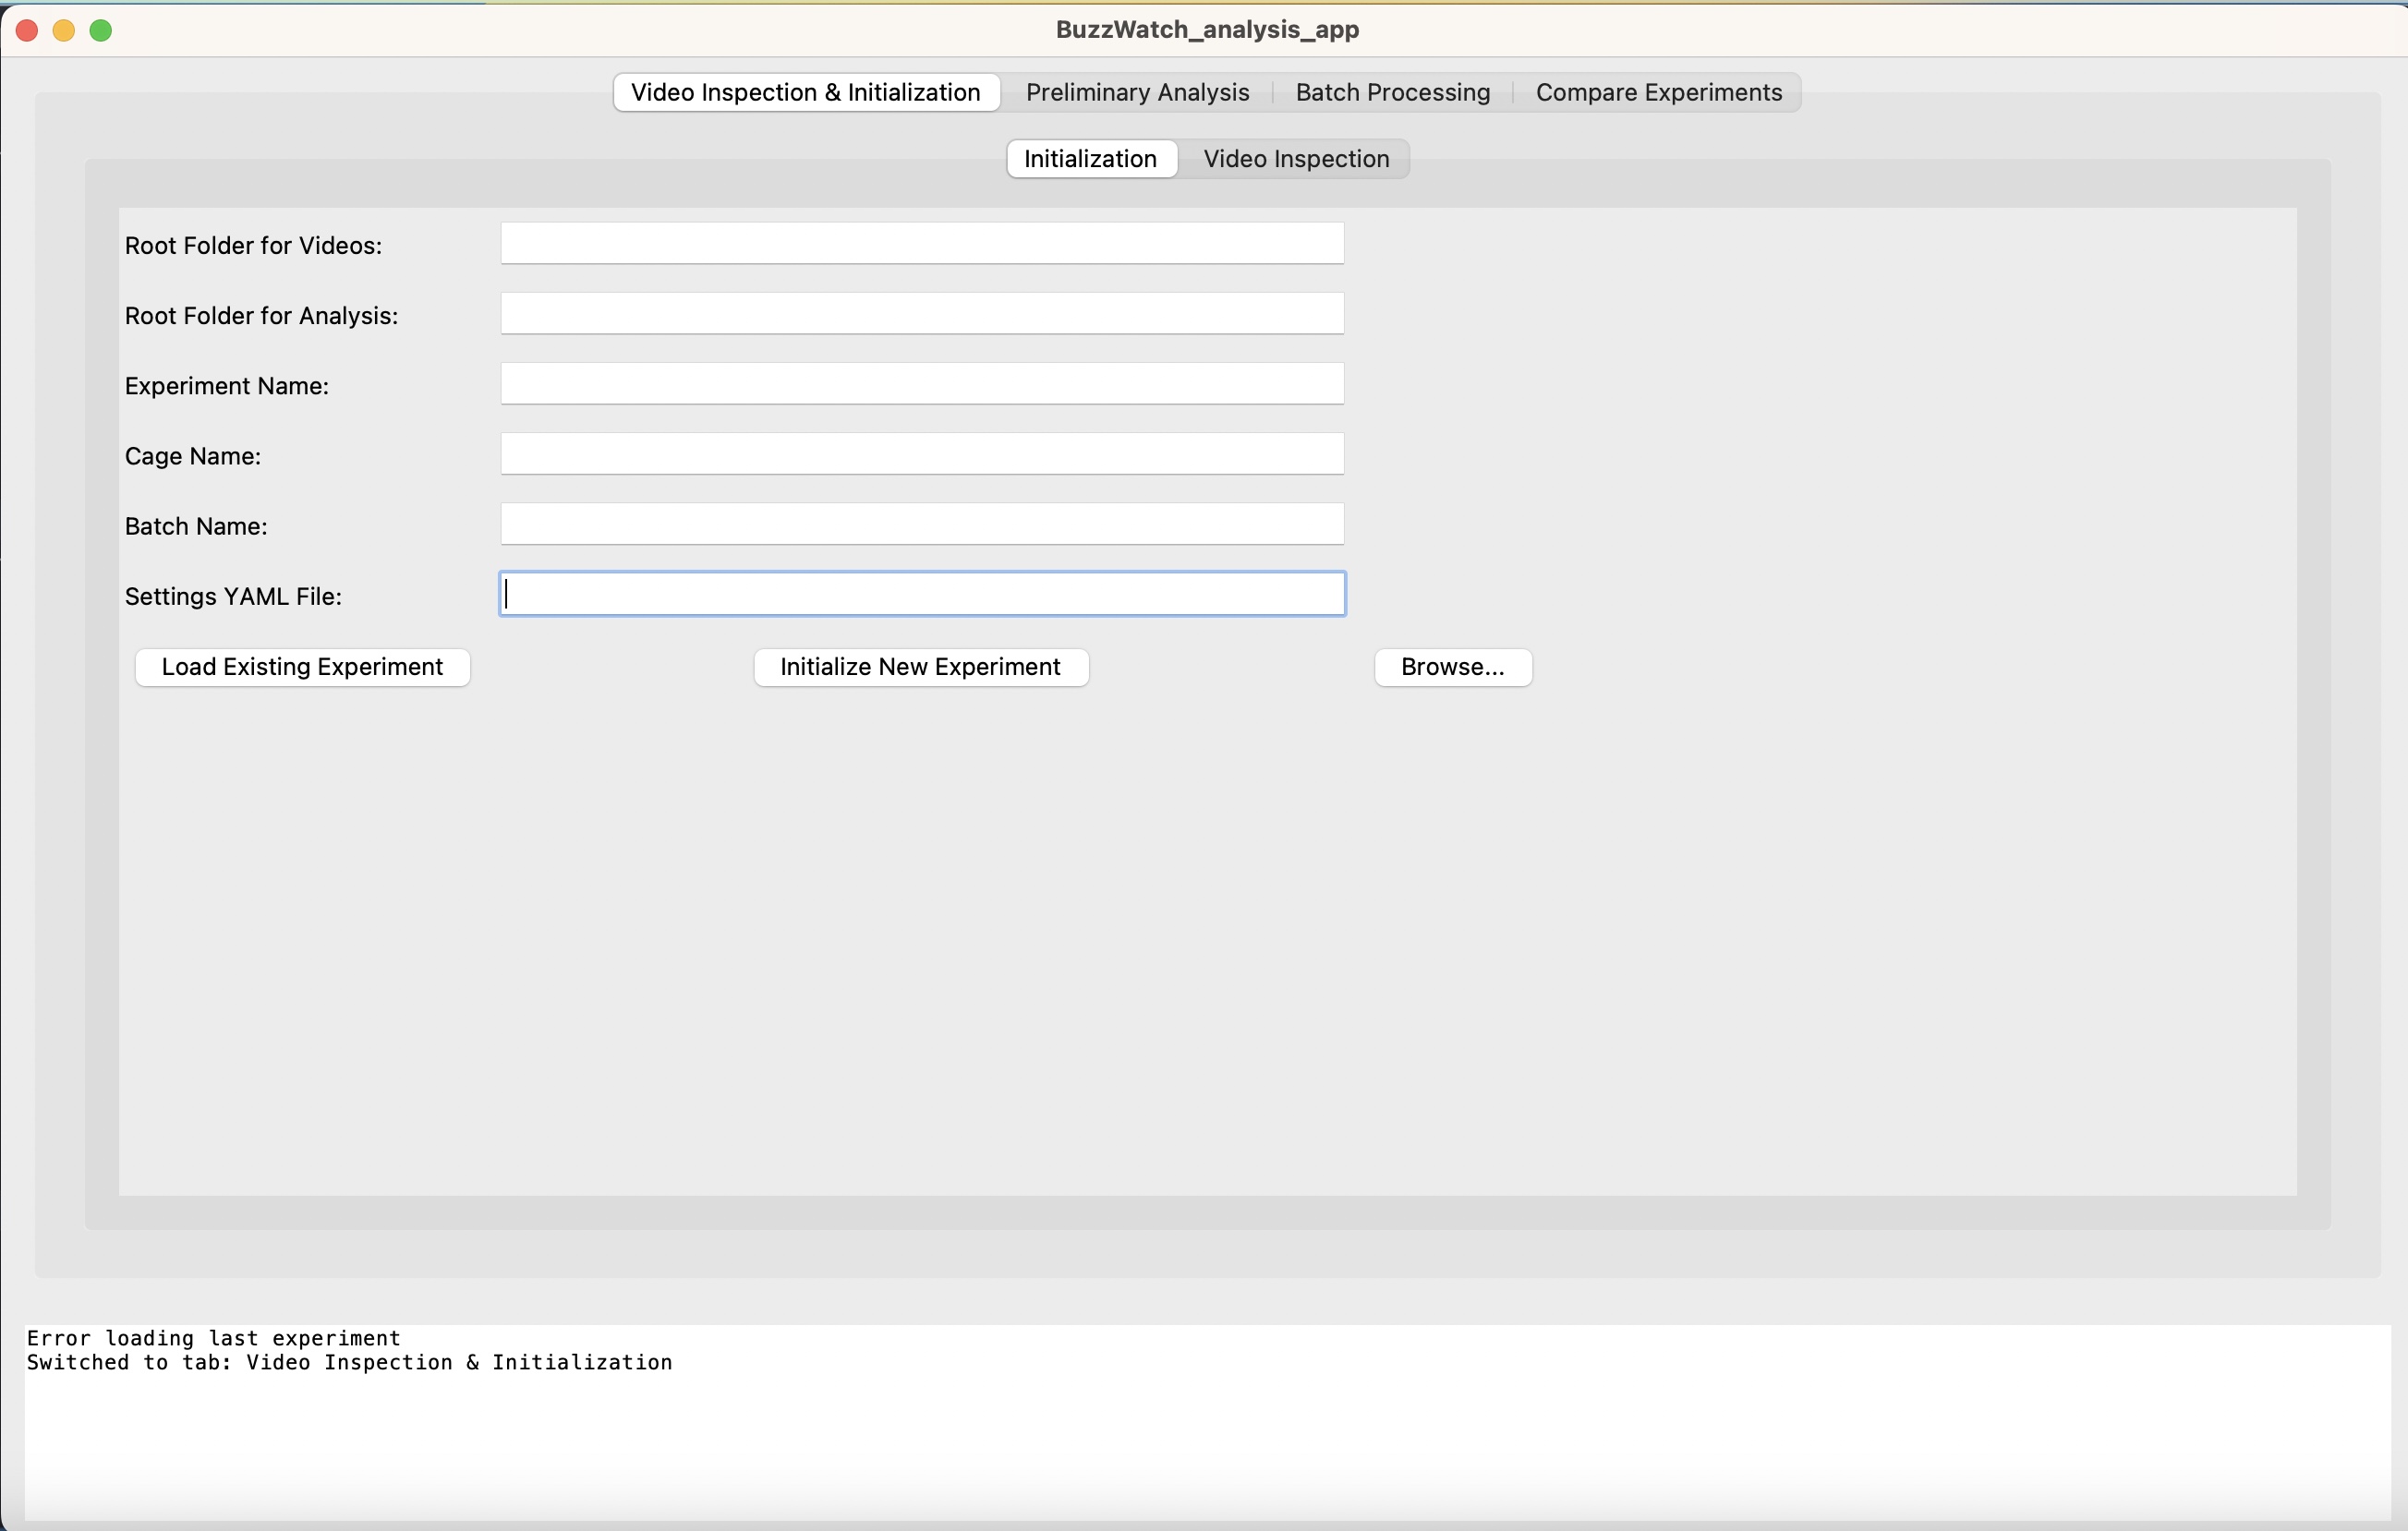The height and width of the screenshot is (1531, 2408).
Task: Click the Browse button for YAML
Action: click(x=1451, y=667)
